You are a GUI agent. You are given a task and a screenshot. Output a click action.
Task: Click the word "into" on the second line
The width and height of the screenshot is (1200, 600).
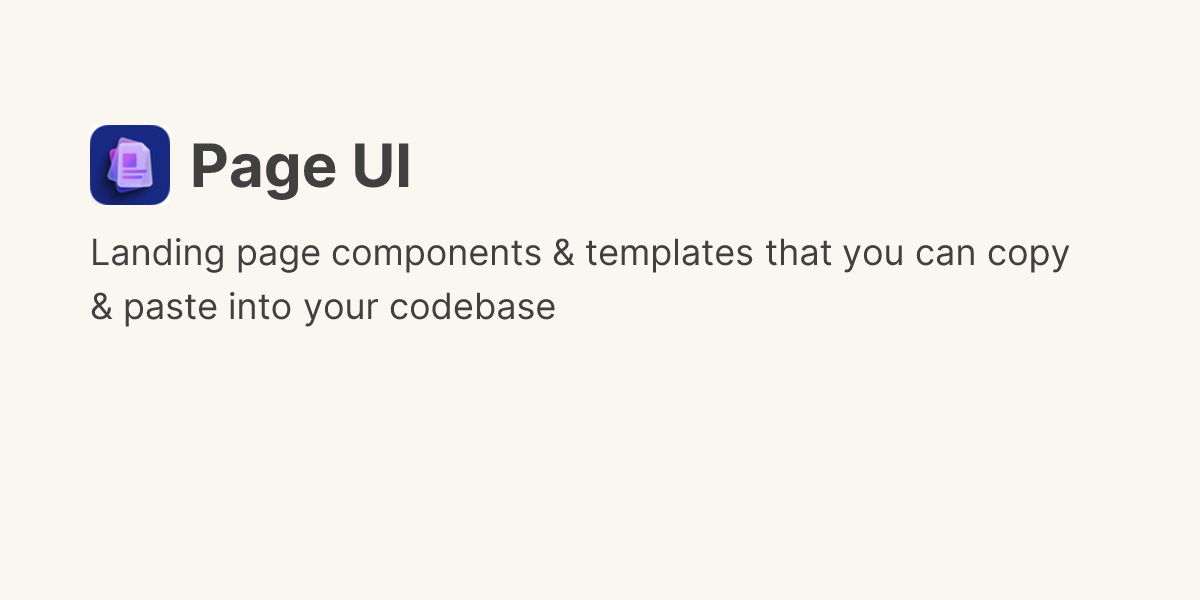(x=261, y=307)
